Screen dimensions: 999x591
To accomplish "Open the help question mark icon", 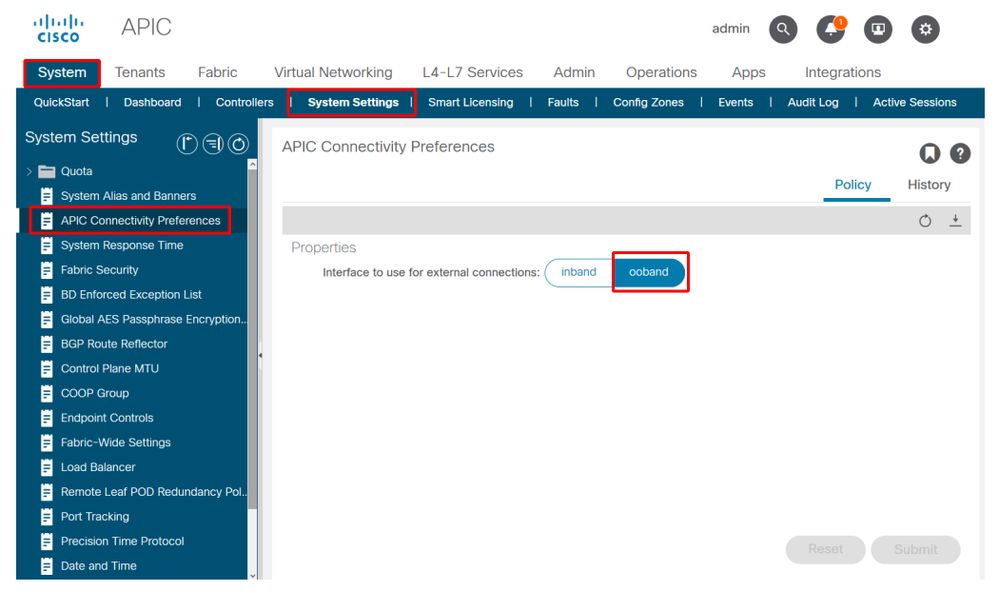I will click(x=959, y=153).
